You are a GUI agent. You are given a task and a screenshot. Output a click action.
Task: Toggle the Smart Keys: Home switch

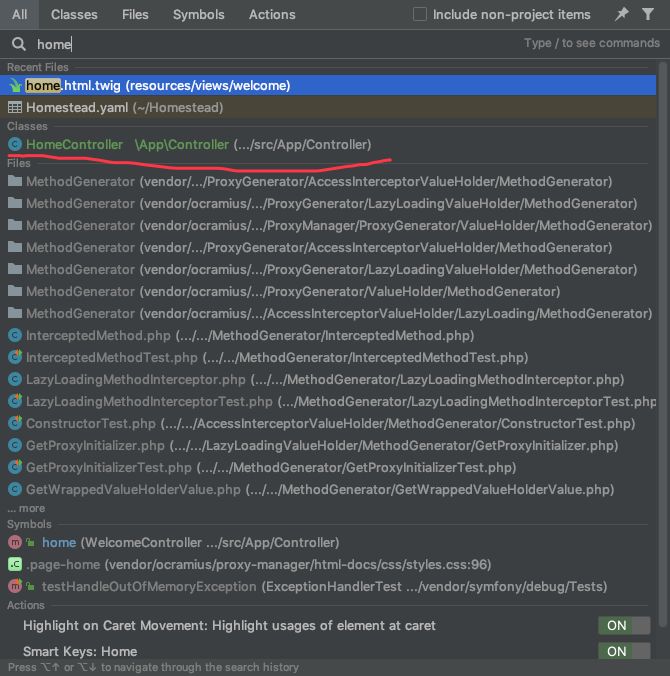point(623,651)
